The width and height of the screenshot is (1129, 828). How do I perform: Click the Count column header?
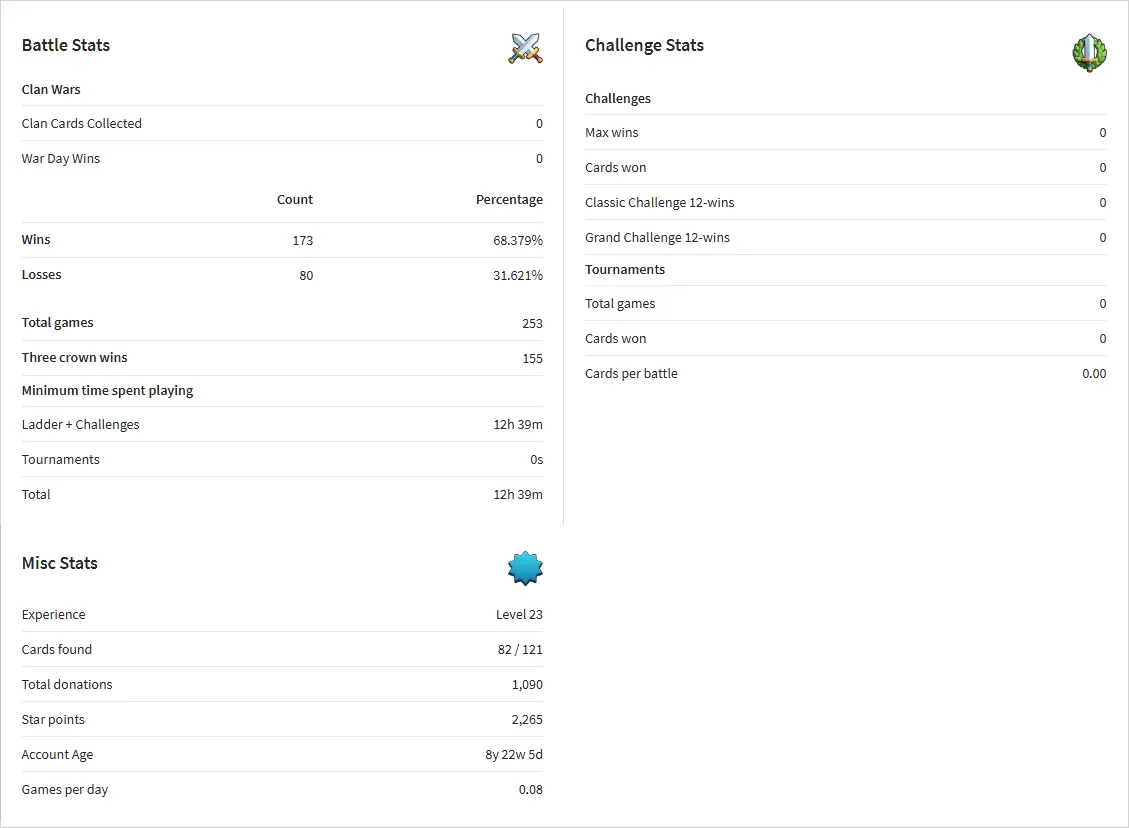pyautogui.click(x=295, y=199)
